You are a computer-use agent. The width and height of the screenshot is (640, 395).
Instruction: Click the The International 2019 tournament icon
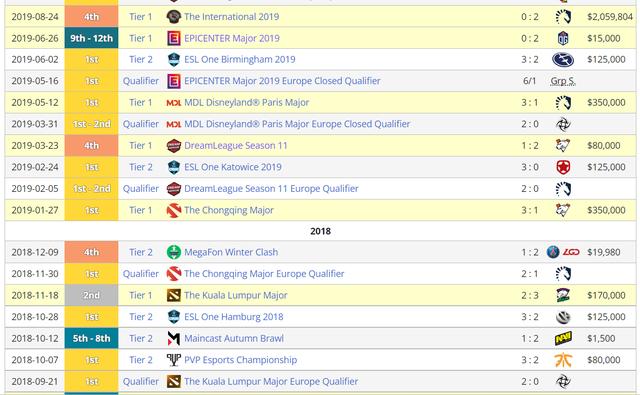tap(174, 17)
